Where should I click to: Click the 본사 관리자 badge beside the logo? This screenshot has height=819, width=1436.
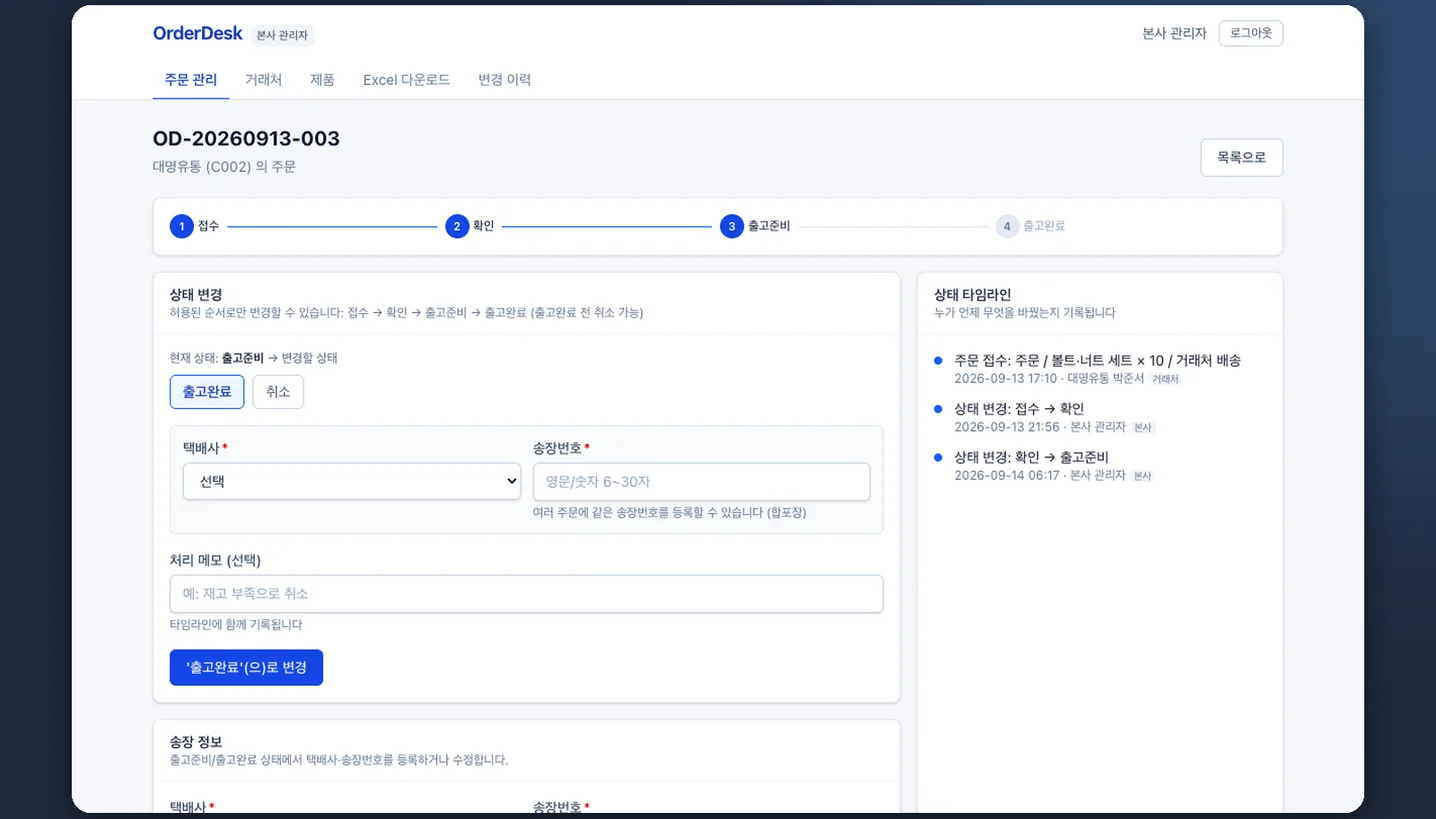(282, 35)
